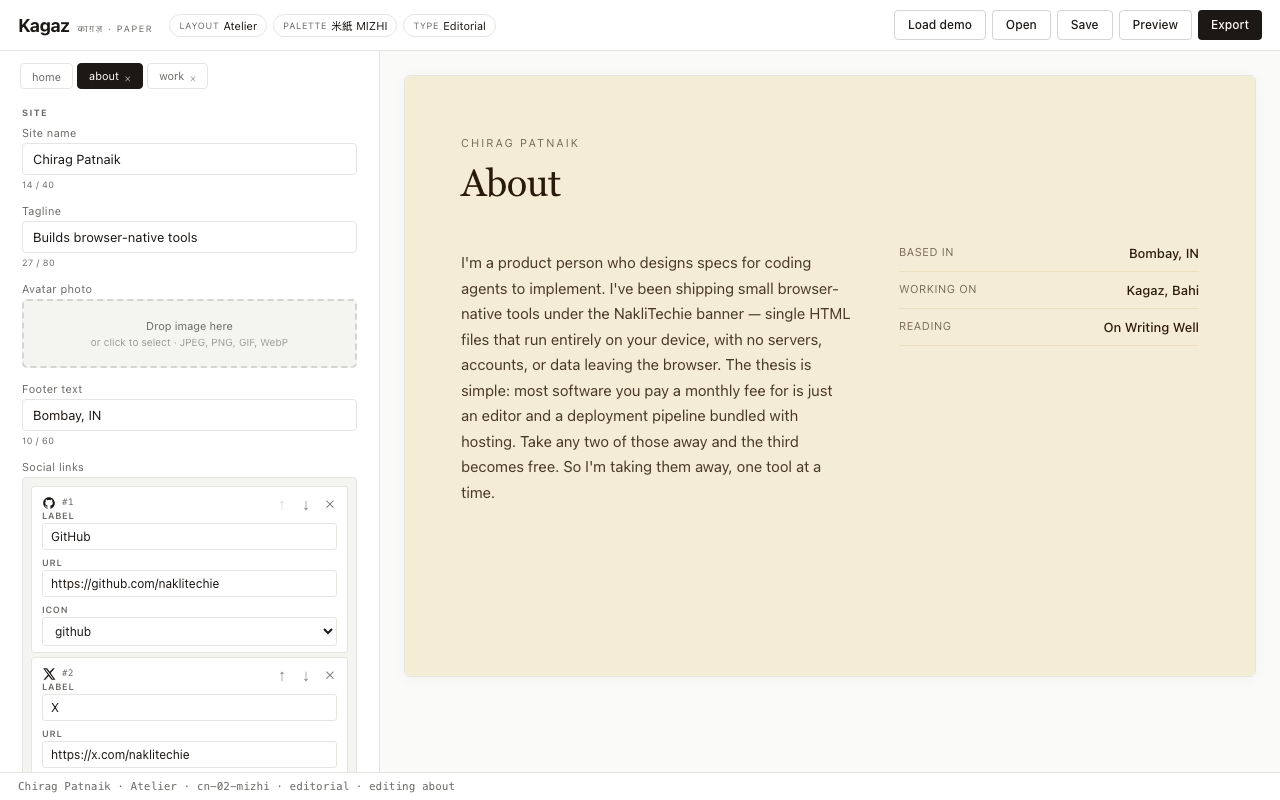Remove the about page tab

pos(127,77)
